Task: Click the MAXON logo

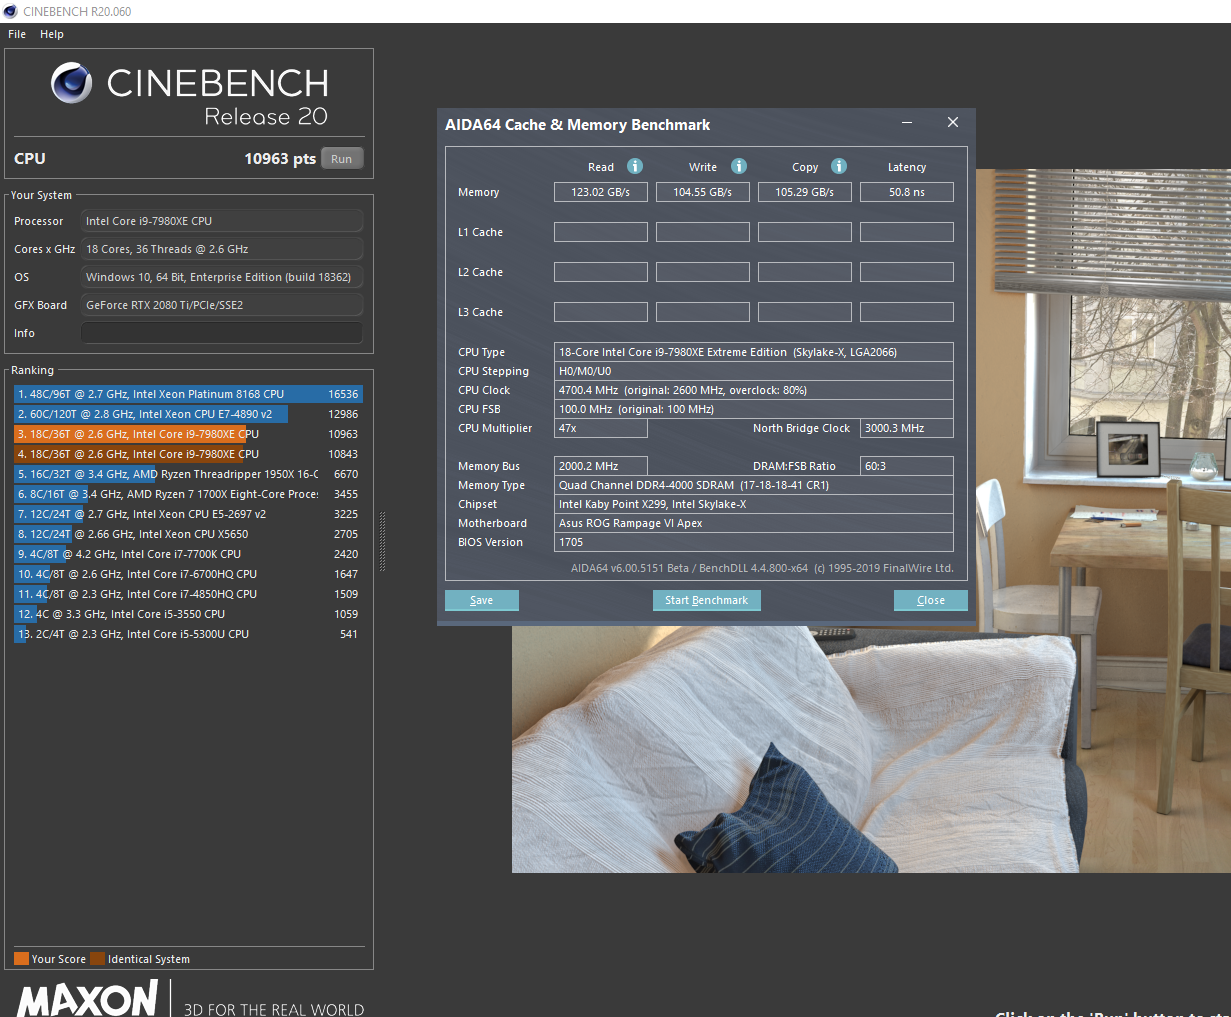Action: click(x=88, y=999)
